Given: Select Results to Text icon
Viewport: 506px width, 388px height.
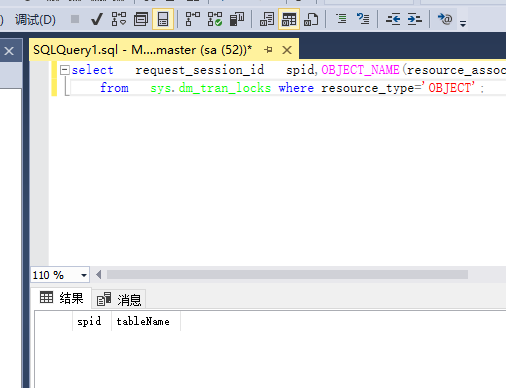Looking at the screenshot, I should [267, 19].
